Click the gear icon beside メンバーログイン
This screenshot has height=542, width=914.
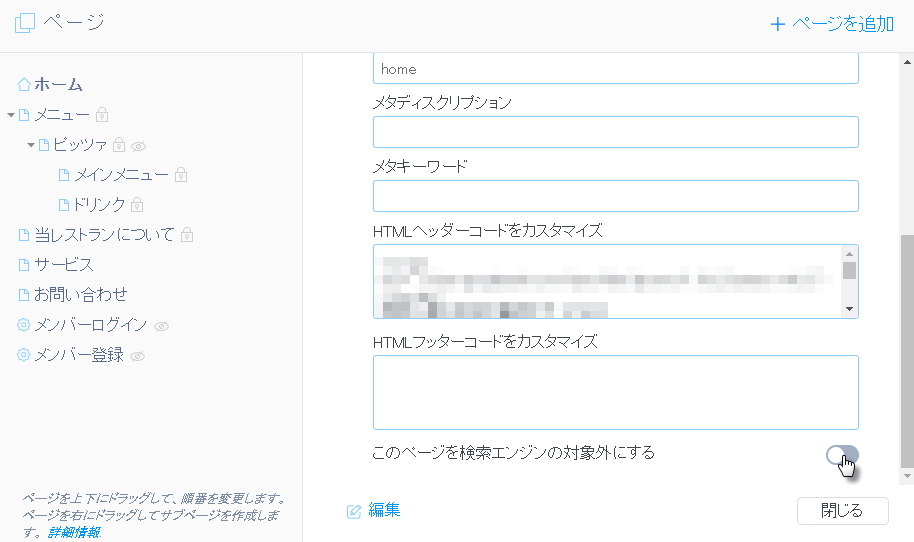click(23, 325)
